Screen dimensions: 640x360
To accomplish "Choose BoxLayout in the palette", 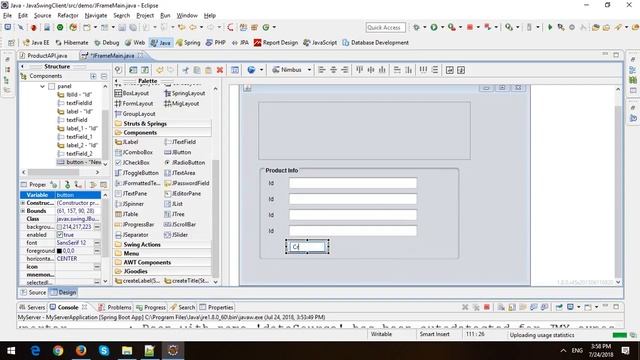I will tap(132, 93).
